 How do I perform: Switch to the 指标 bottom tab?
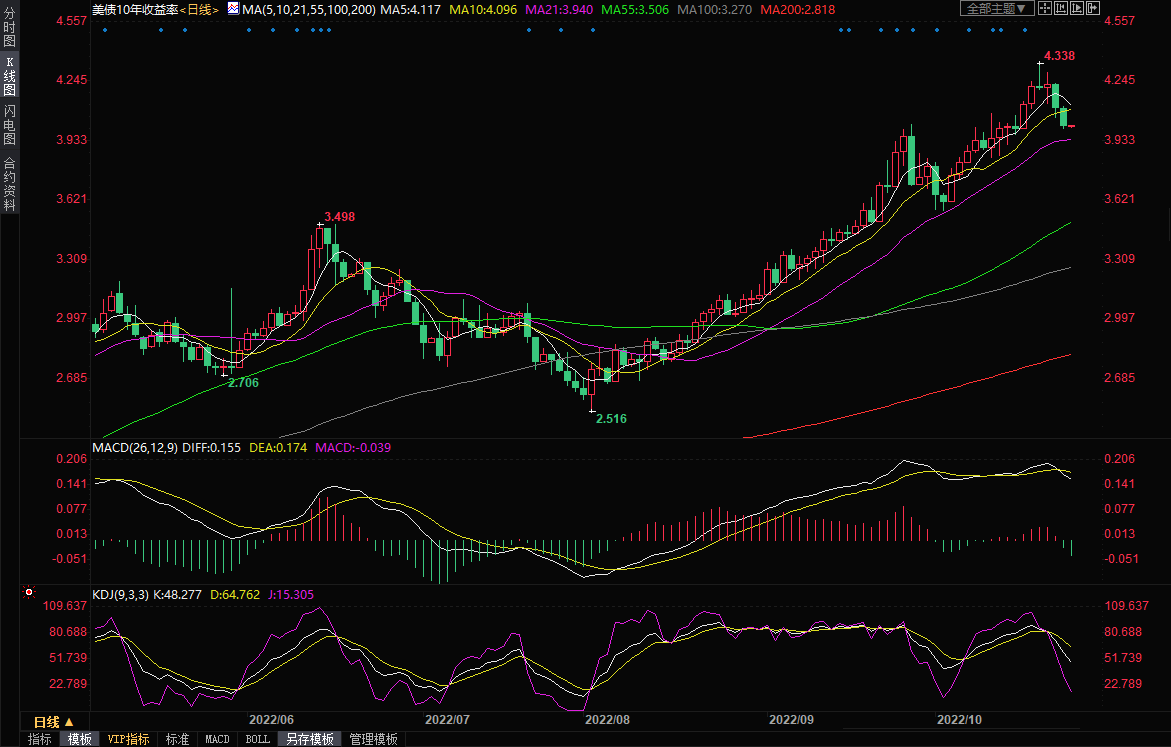pyautogui.click(x=40, y=739)
